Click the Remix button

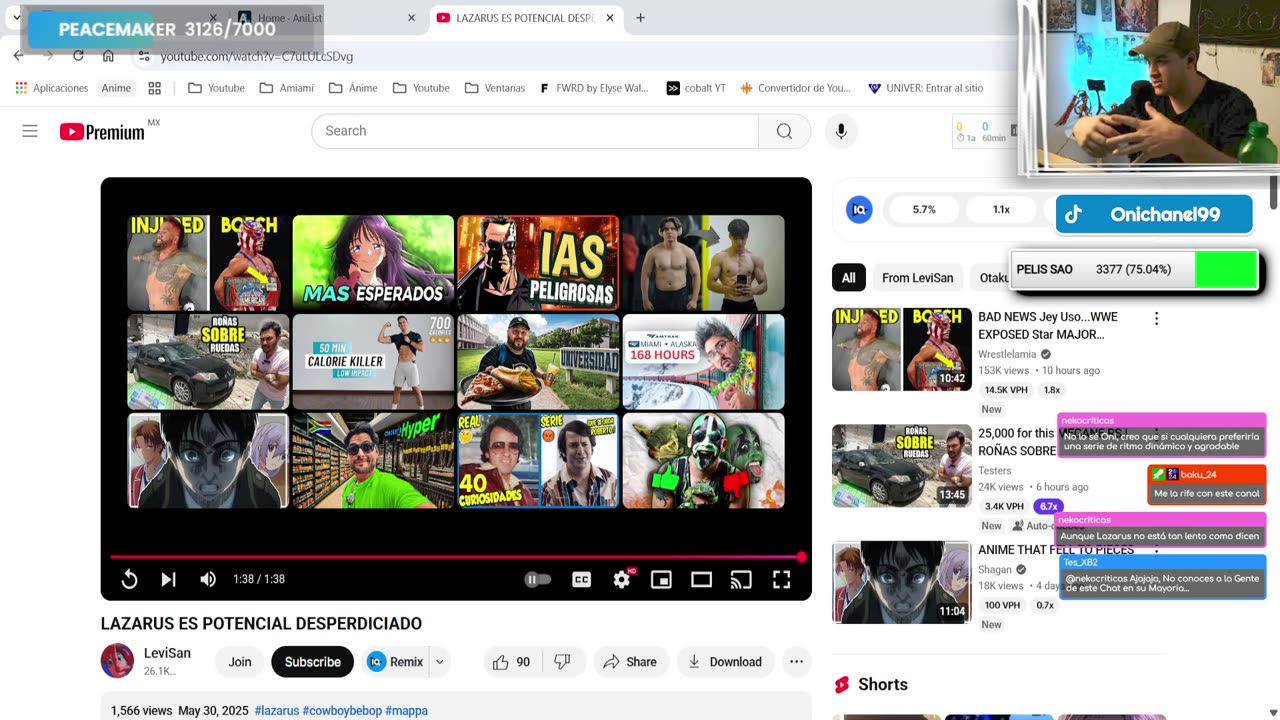[x=395, y=662]
